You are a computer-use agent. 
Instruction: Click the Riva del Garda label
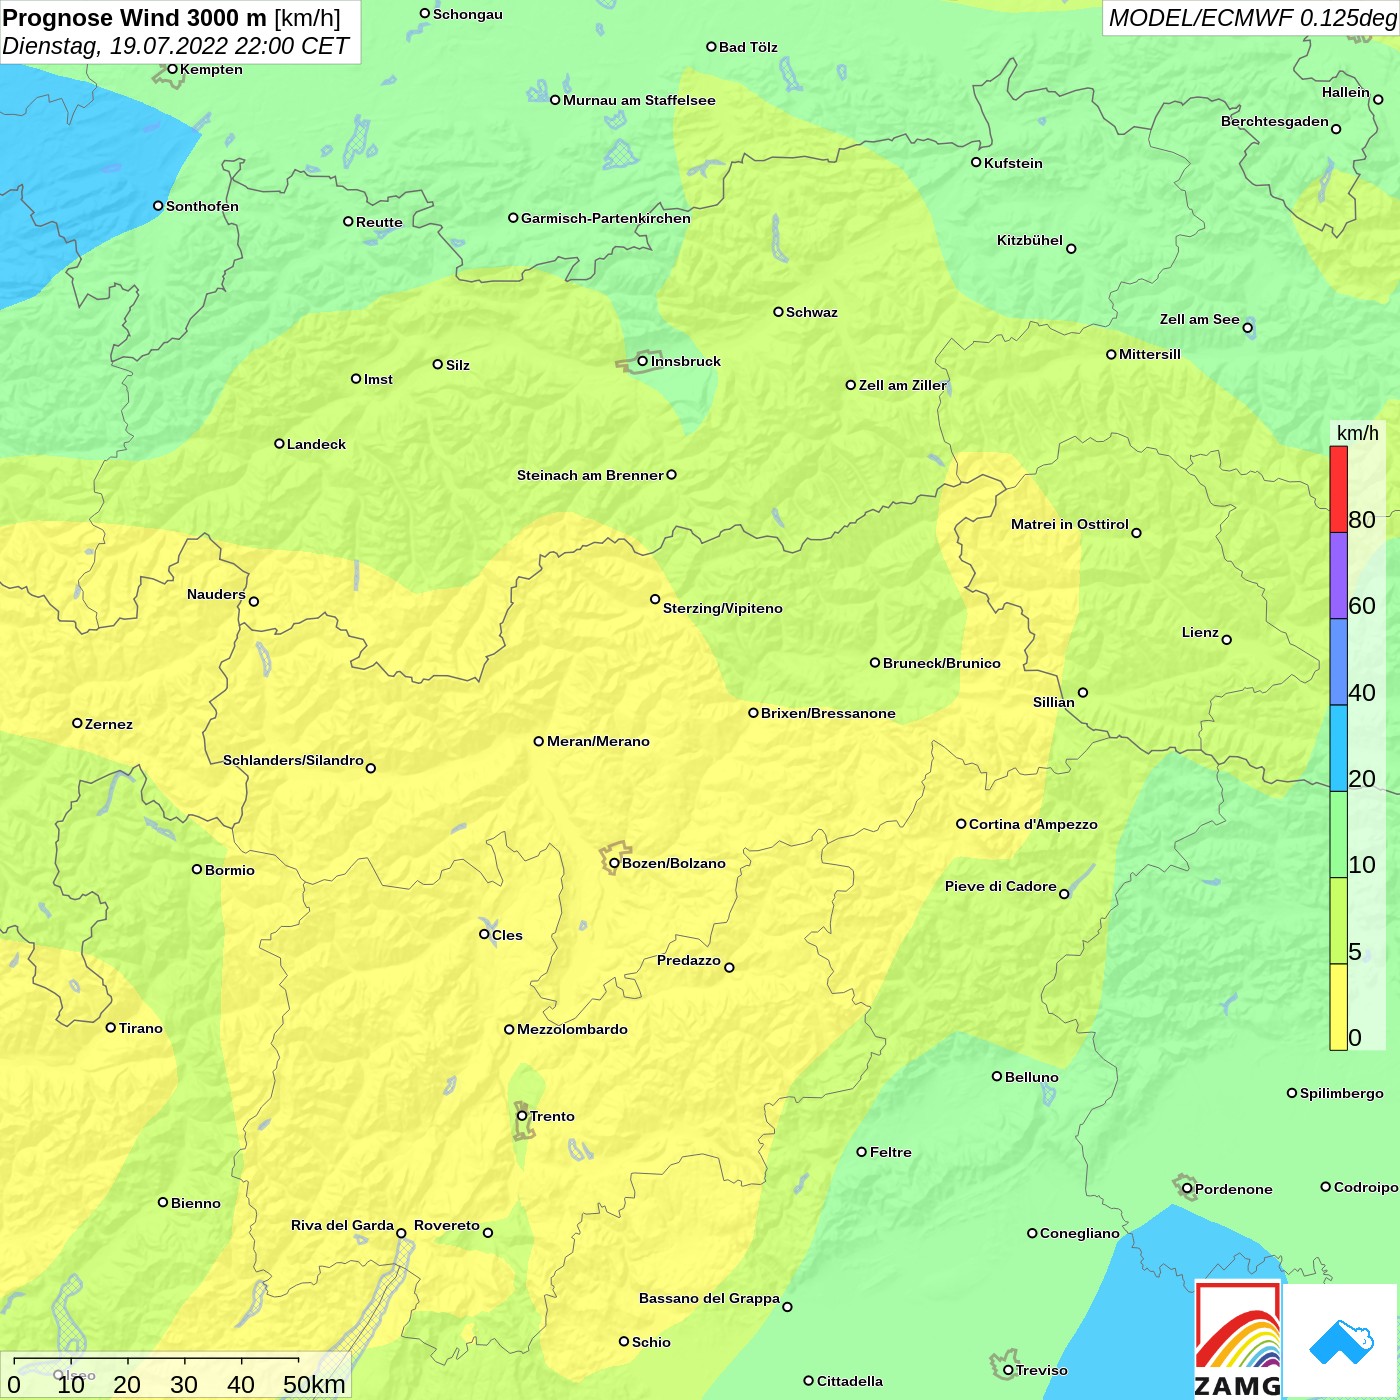342,1225
